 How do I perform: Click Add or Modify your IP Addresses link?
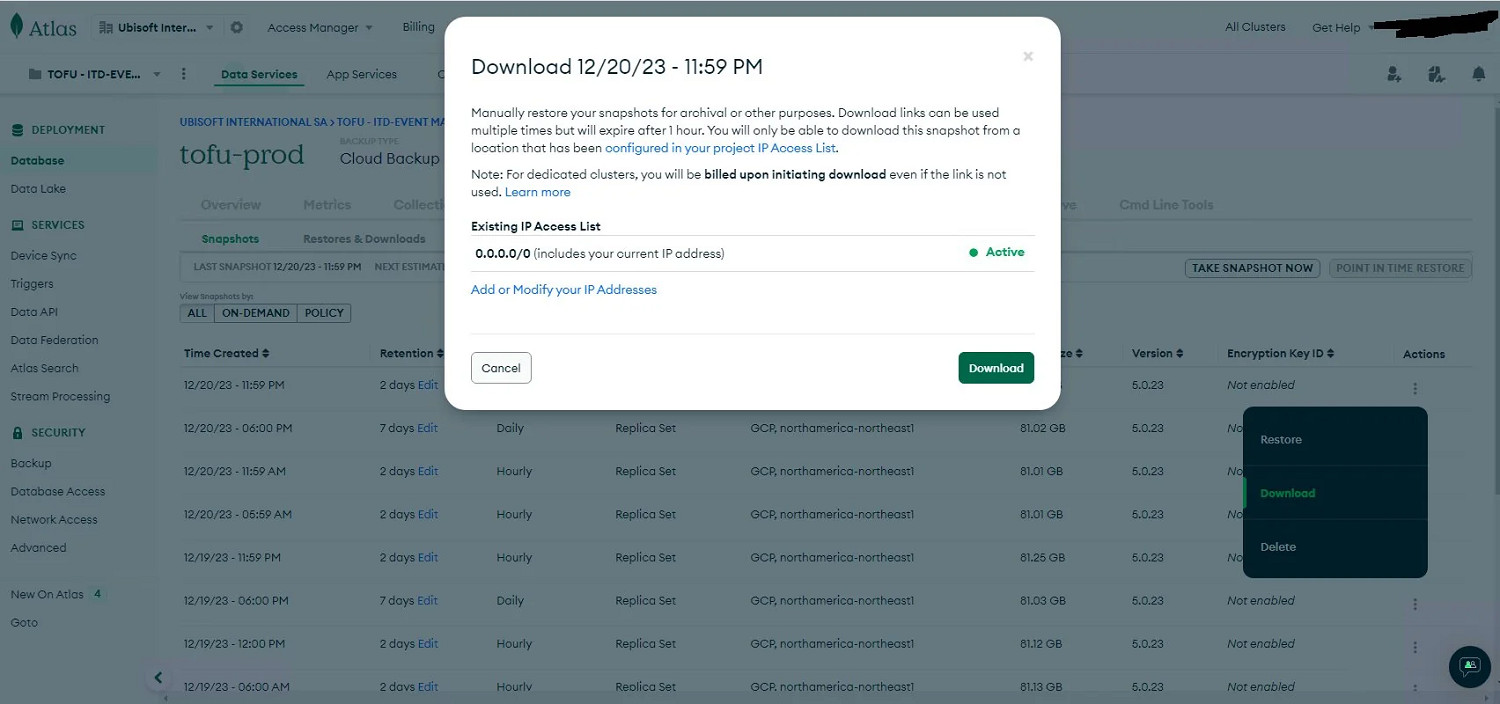pyautogui.click(x=564, y=290)
